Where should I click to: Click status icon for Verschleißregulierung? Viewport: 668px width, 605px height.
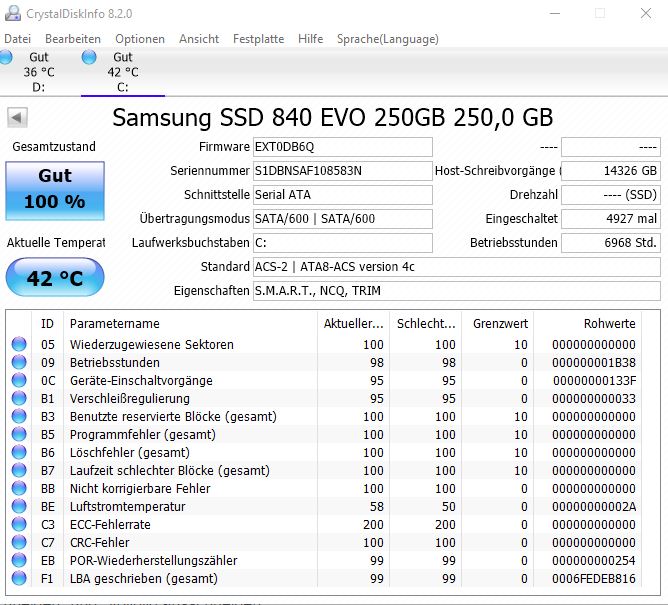pyautogui.click(x=19, y=398)
